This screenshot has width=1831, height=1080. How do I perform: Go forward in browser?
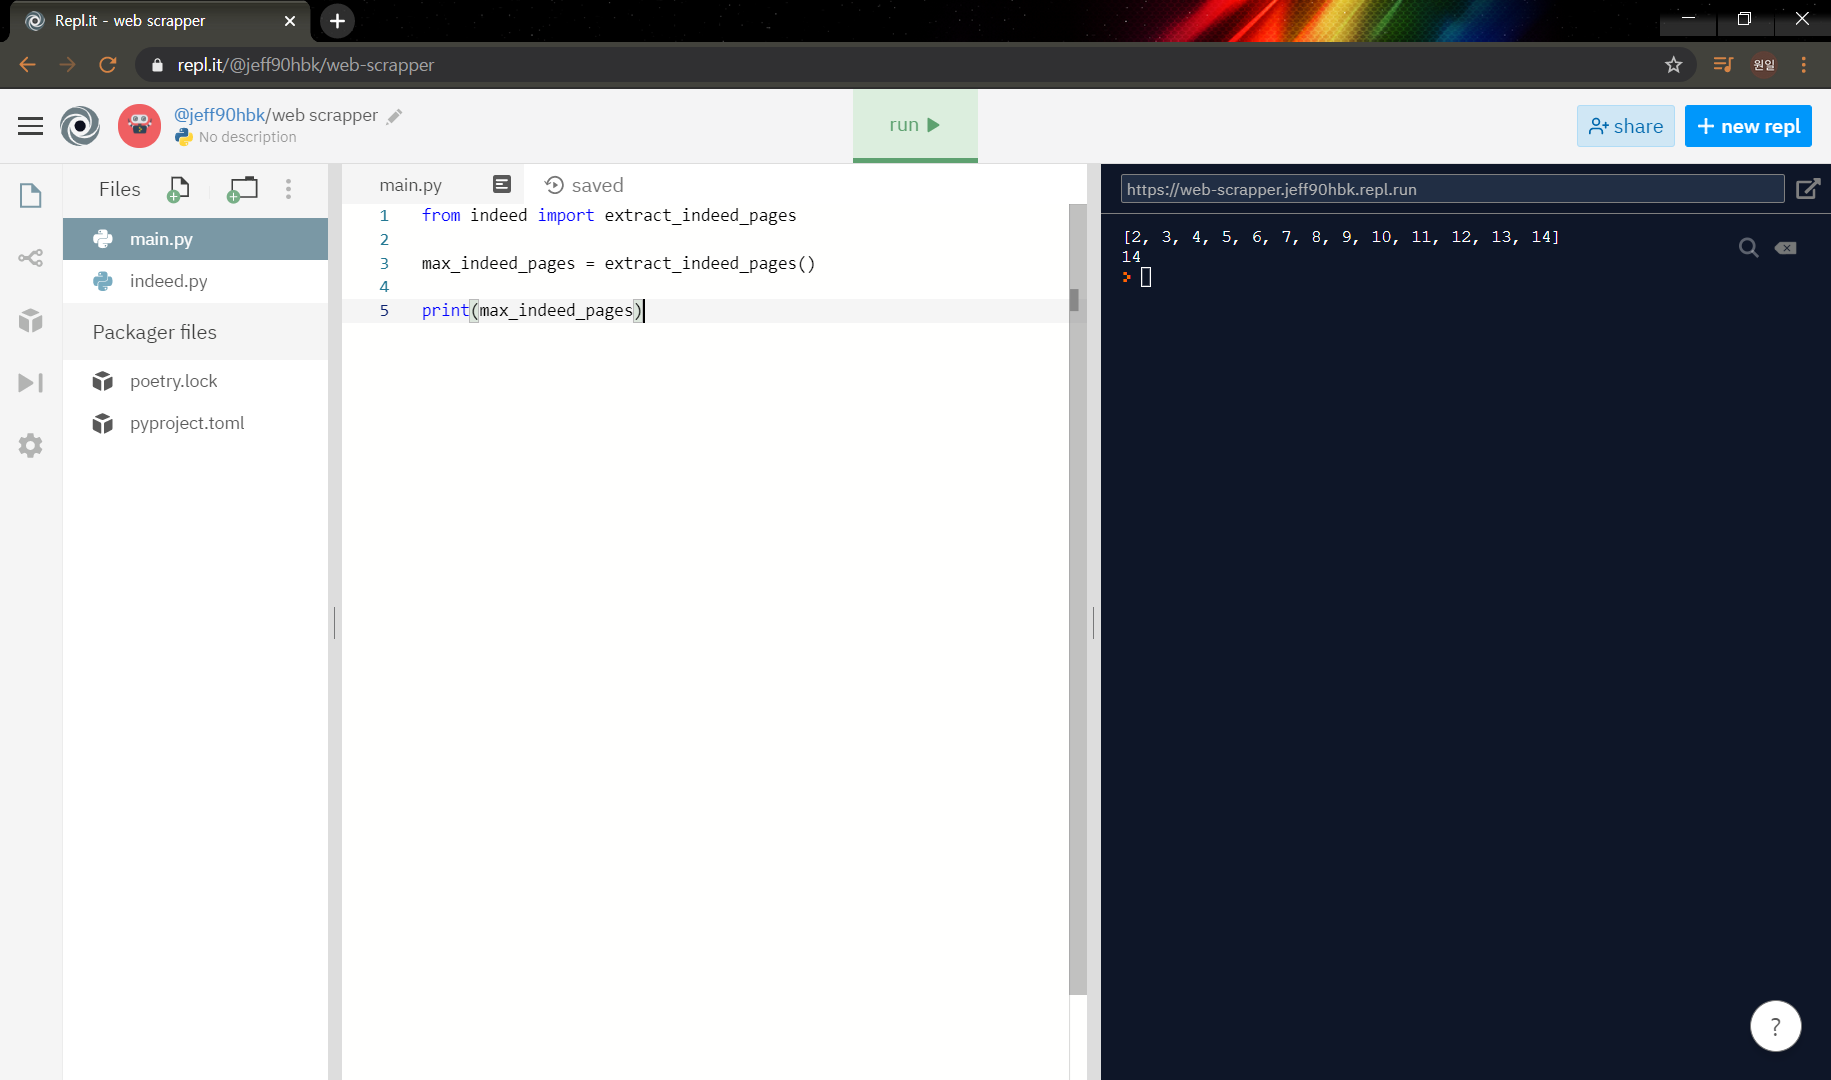coord(67,65)
